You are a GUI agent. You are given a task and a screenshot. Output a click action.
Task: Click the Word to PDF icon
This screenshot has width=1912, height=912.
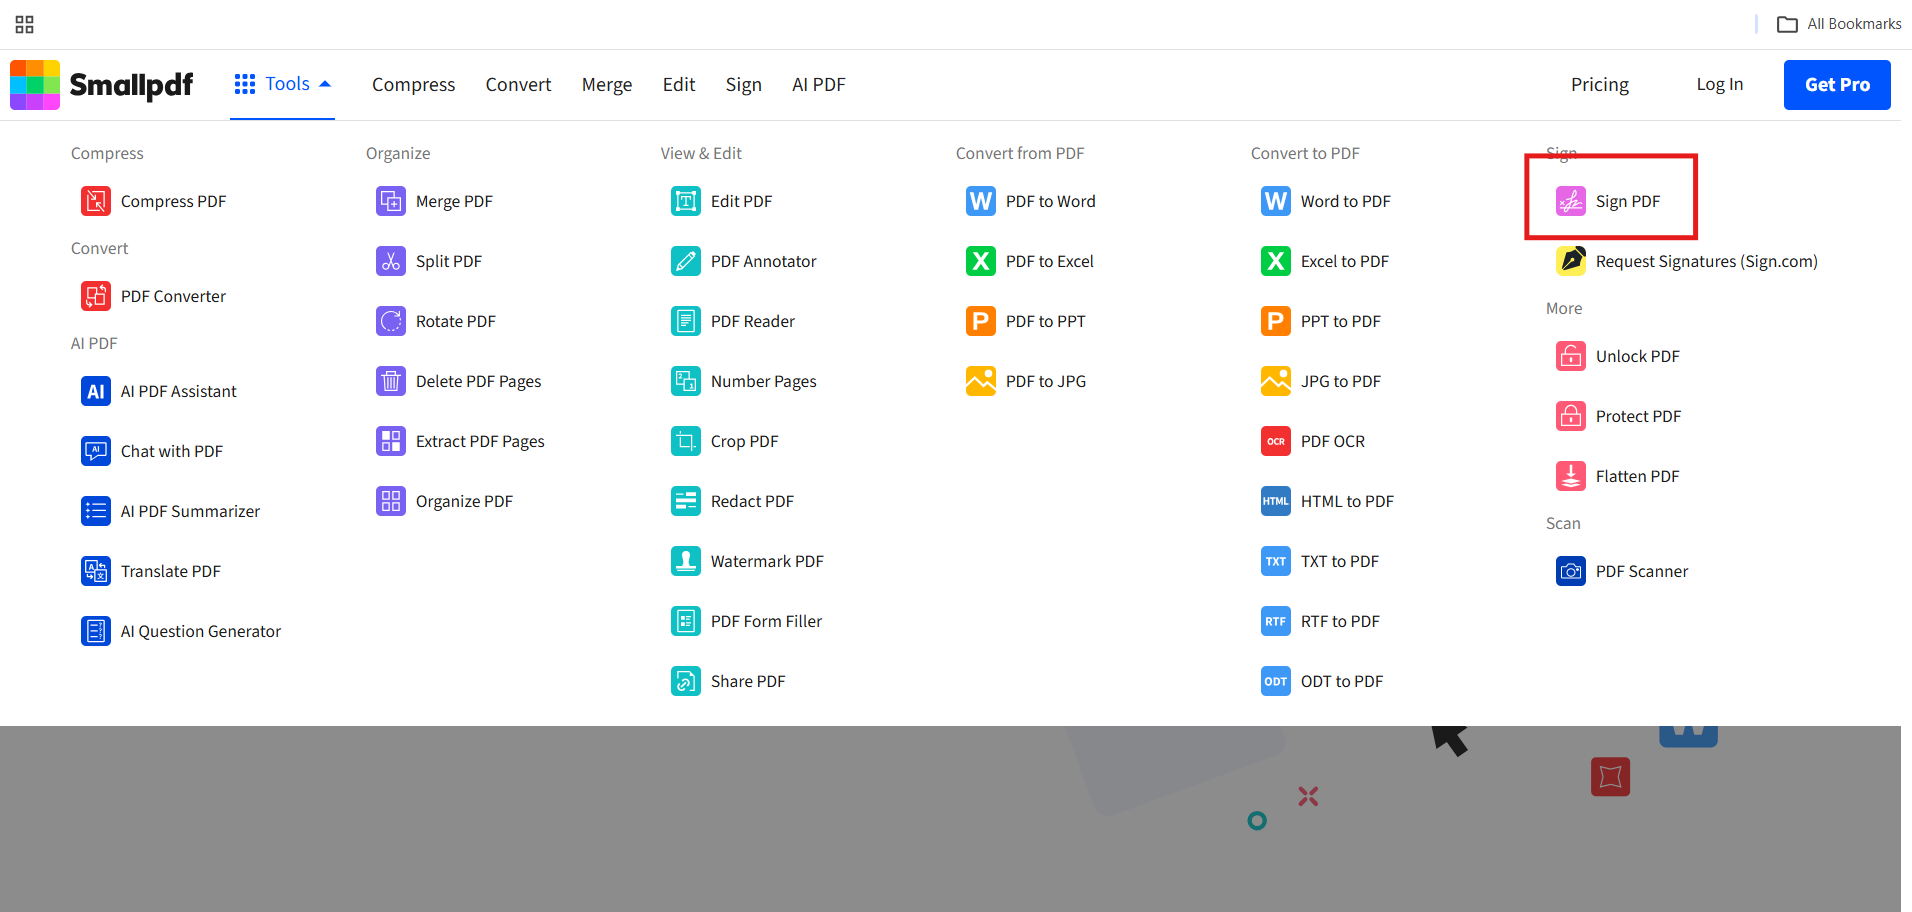coord(1276,201)
